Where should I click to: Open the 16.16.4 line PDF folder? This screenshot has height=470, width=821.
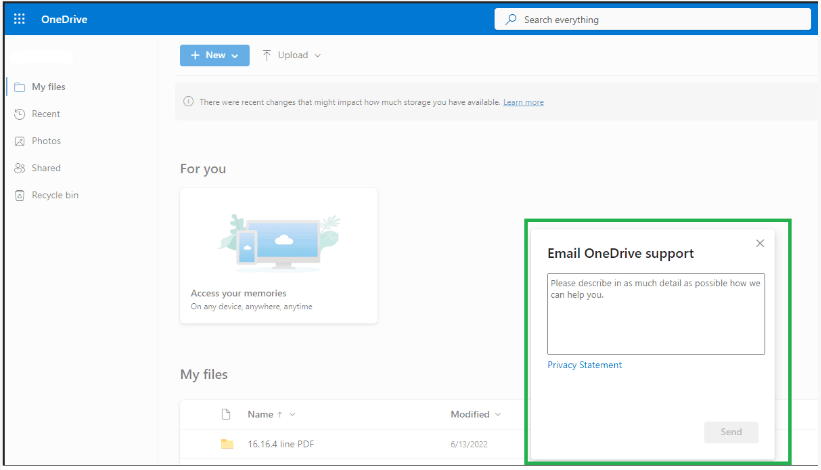281,444
